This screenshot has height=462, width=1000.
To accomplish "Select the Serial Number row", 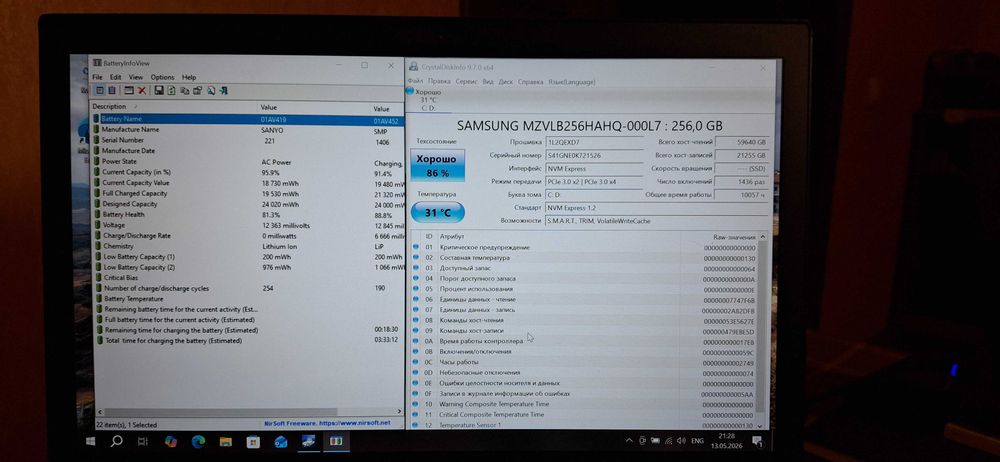I will pos(249,140).
